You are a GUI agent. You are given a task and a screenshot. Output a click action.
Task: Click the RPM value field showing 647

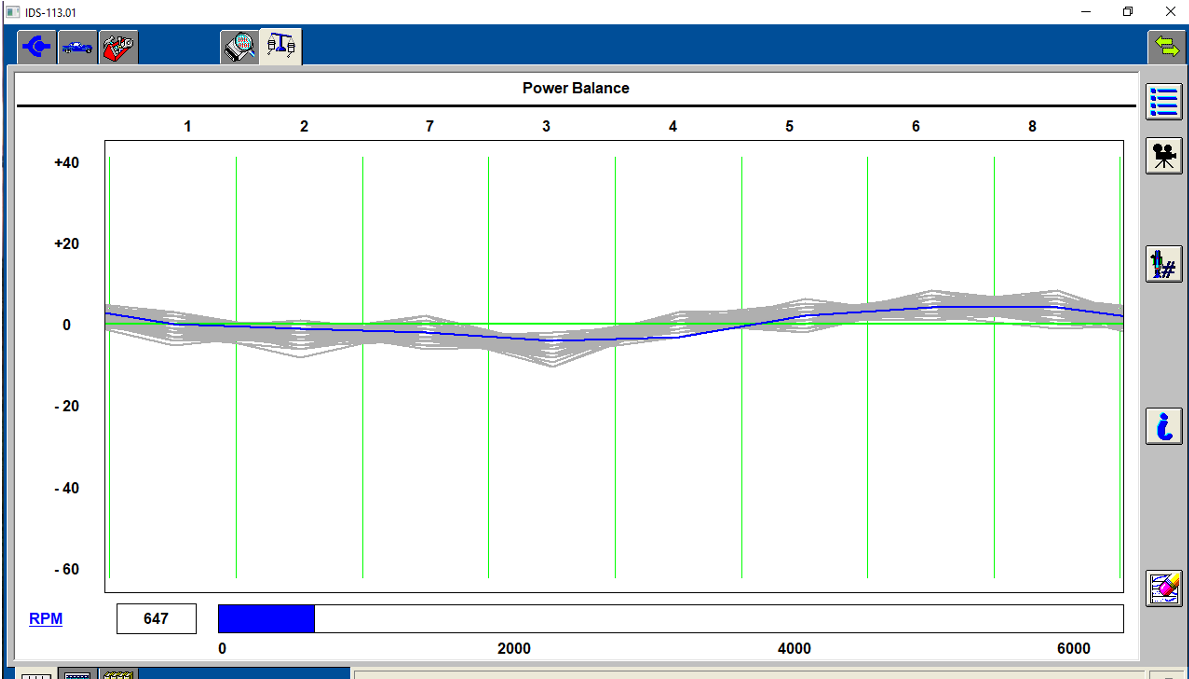click(156, 619)
